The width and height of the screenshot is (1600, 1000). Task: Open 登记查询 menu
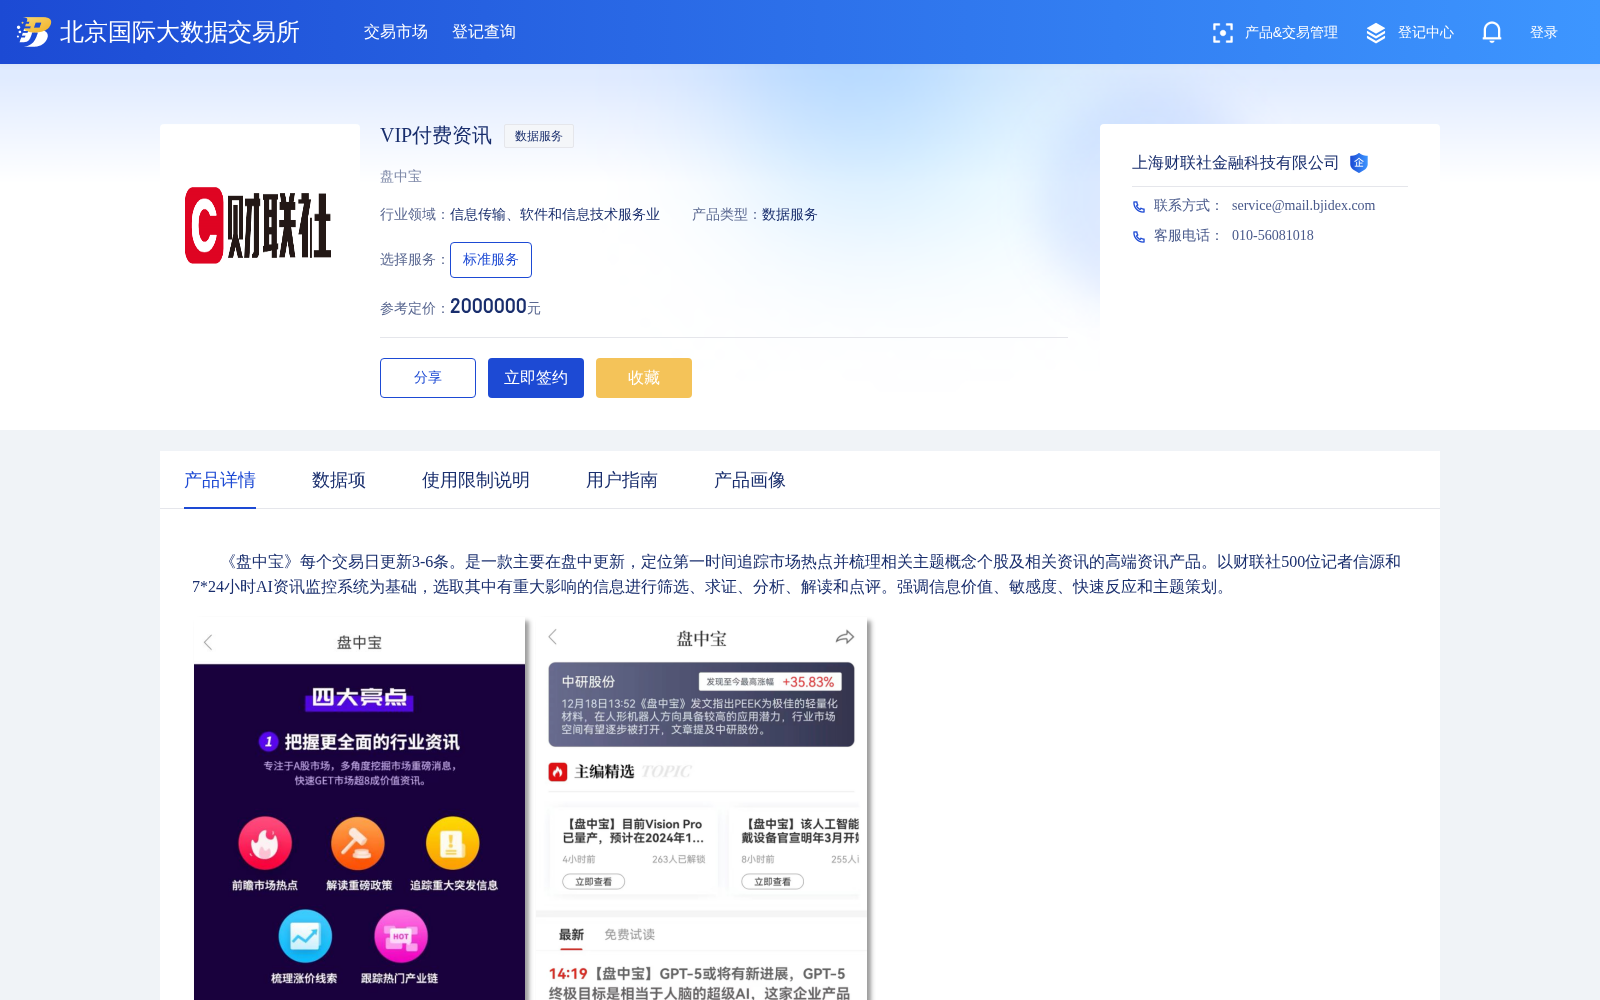484,32
